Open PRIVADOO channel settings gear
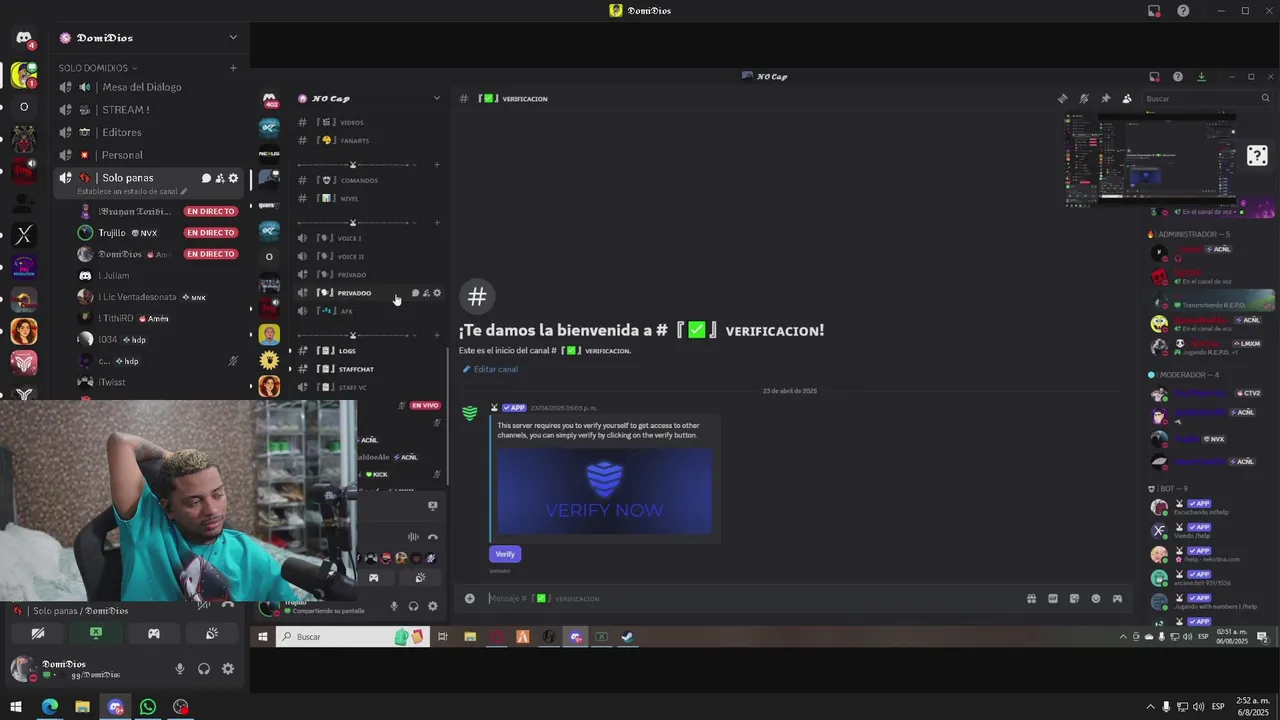This screenshot has width=1280, height=720. click(x=437, y=293)
